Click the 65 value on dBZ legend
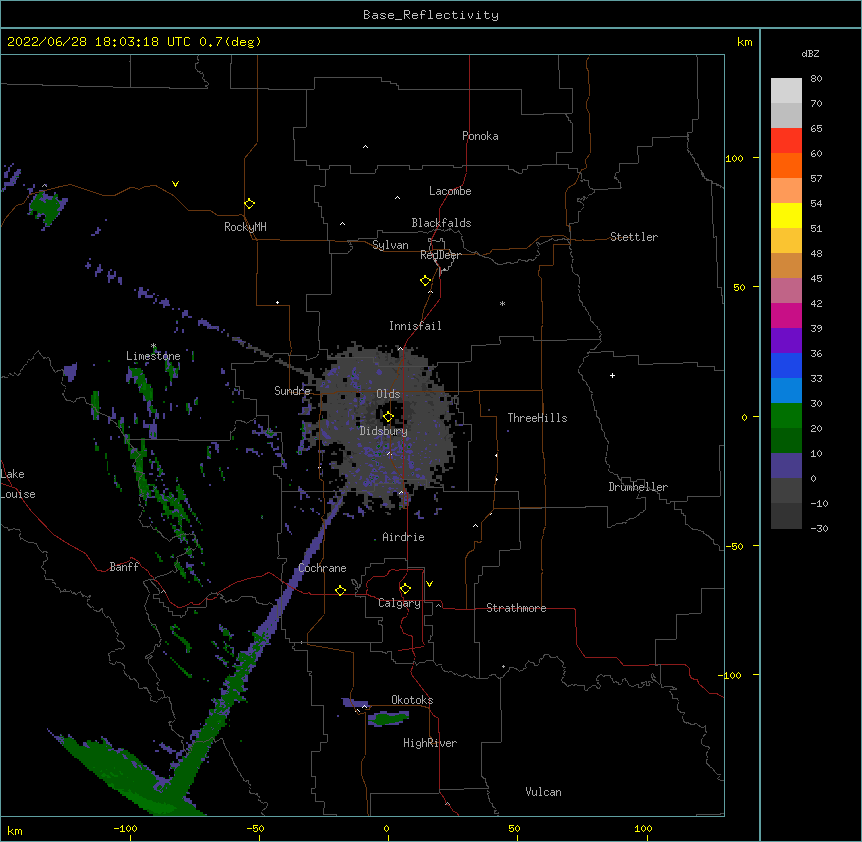Image resolution: width=862 pixels, height=842 pixels. click(816, 129)
